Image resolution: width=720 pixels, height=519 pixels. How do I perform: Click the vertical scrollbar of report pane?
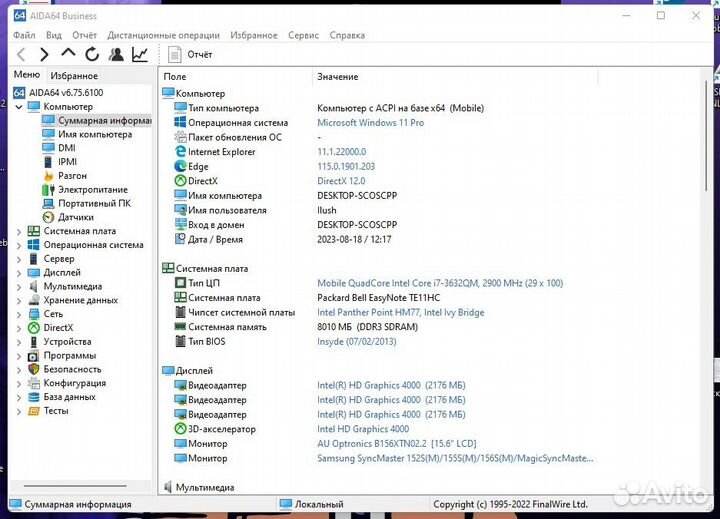click(706, 135)
